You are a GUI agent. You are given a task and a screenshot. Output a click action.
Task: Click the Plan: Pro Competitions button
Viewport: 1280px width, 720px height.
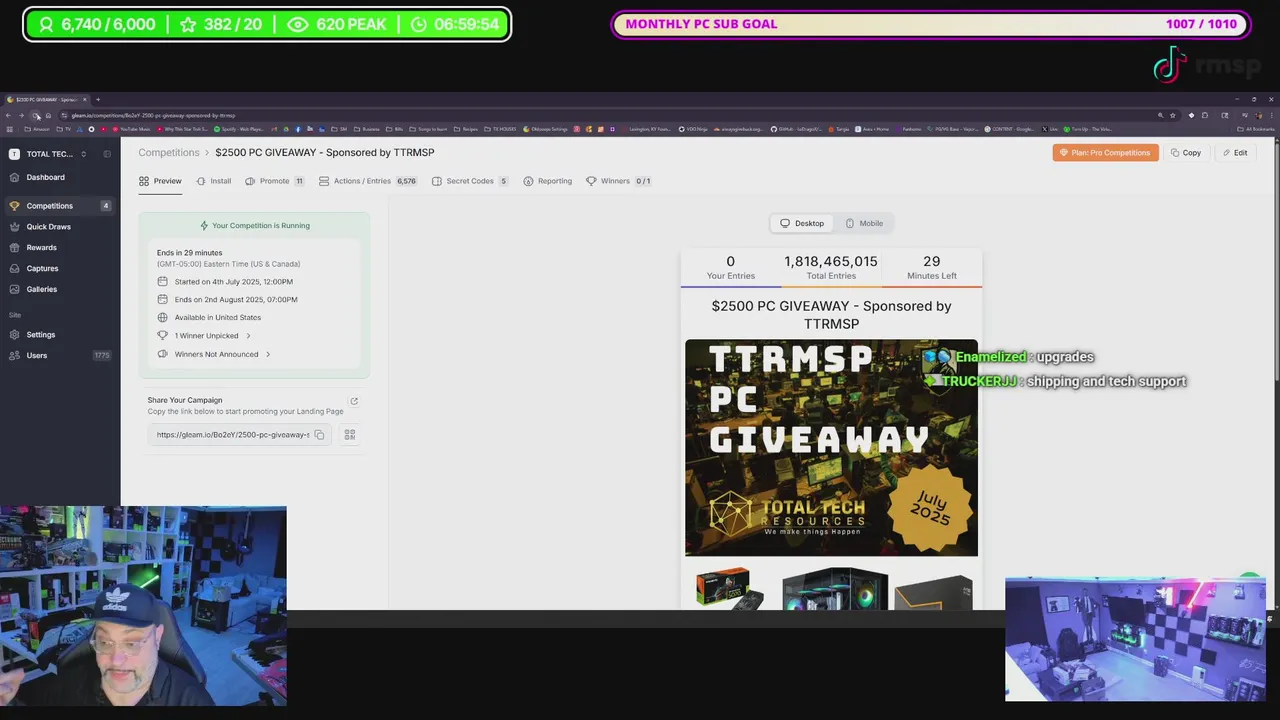[x=1105, y=153]
